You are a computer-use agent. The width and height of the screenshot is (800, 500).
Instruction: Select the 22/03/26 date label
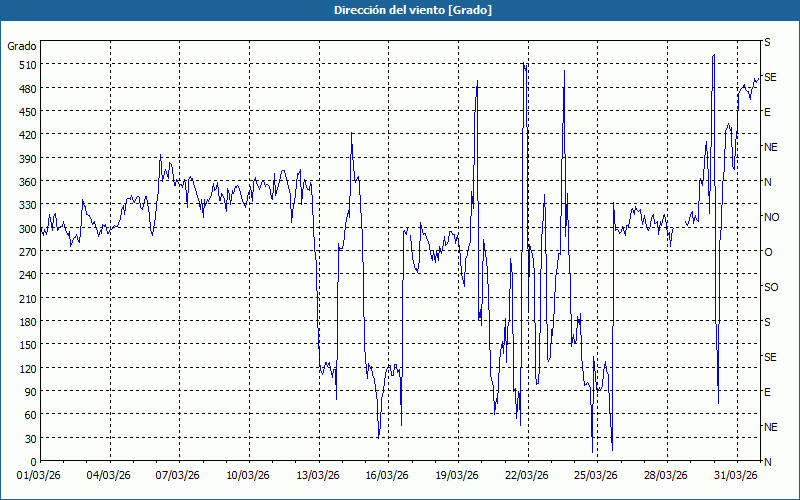[527, 475]
